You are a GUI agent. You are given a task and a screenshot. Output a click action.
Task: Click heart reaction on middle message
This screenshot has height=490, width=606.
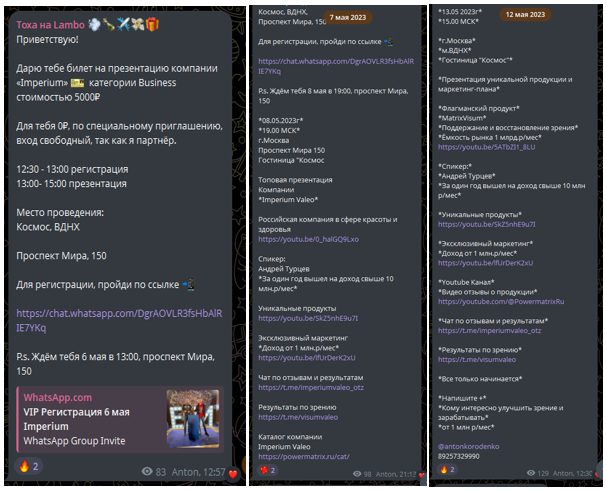point(268,470)
